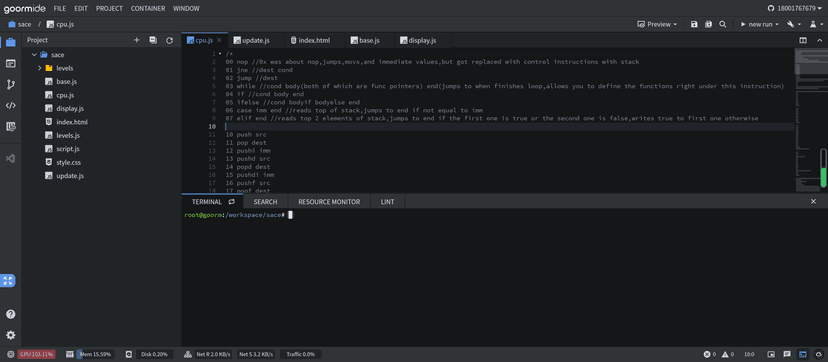Click the save all files icon
Viewport: 828px width, 362px height.
pyautogui.click(x=708, y=24)
